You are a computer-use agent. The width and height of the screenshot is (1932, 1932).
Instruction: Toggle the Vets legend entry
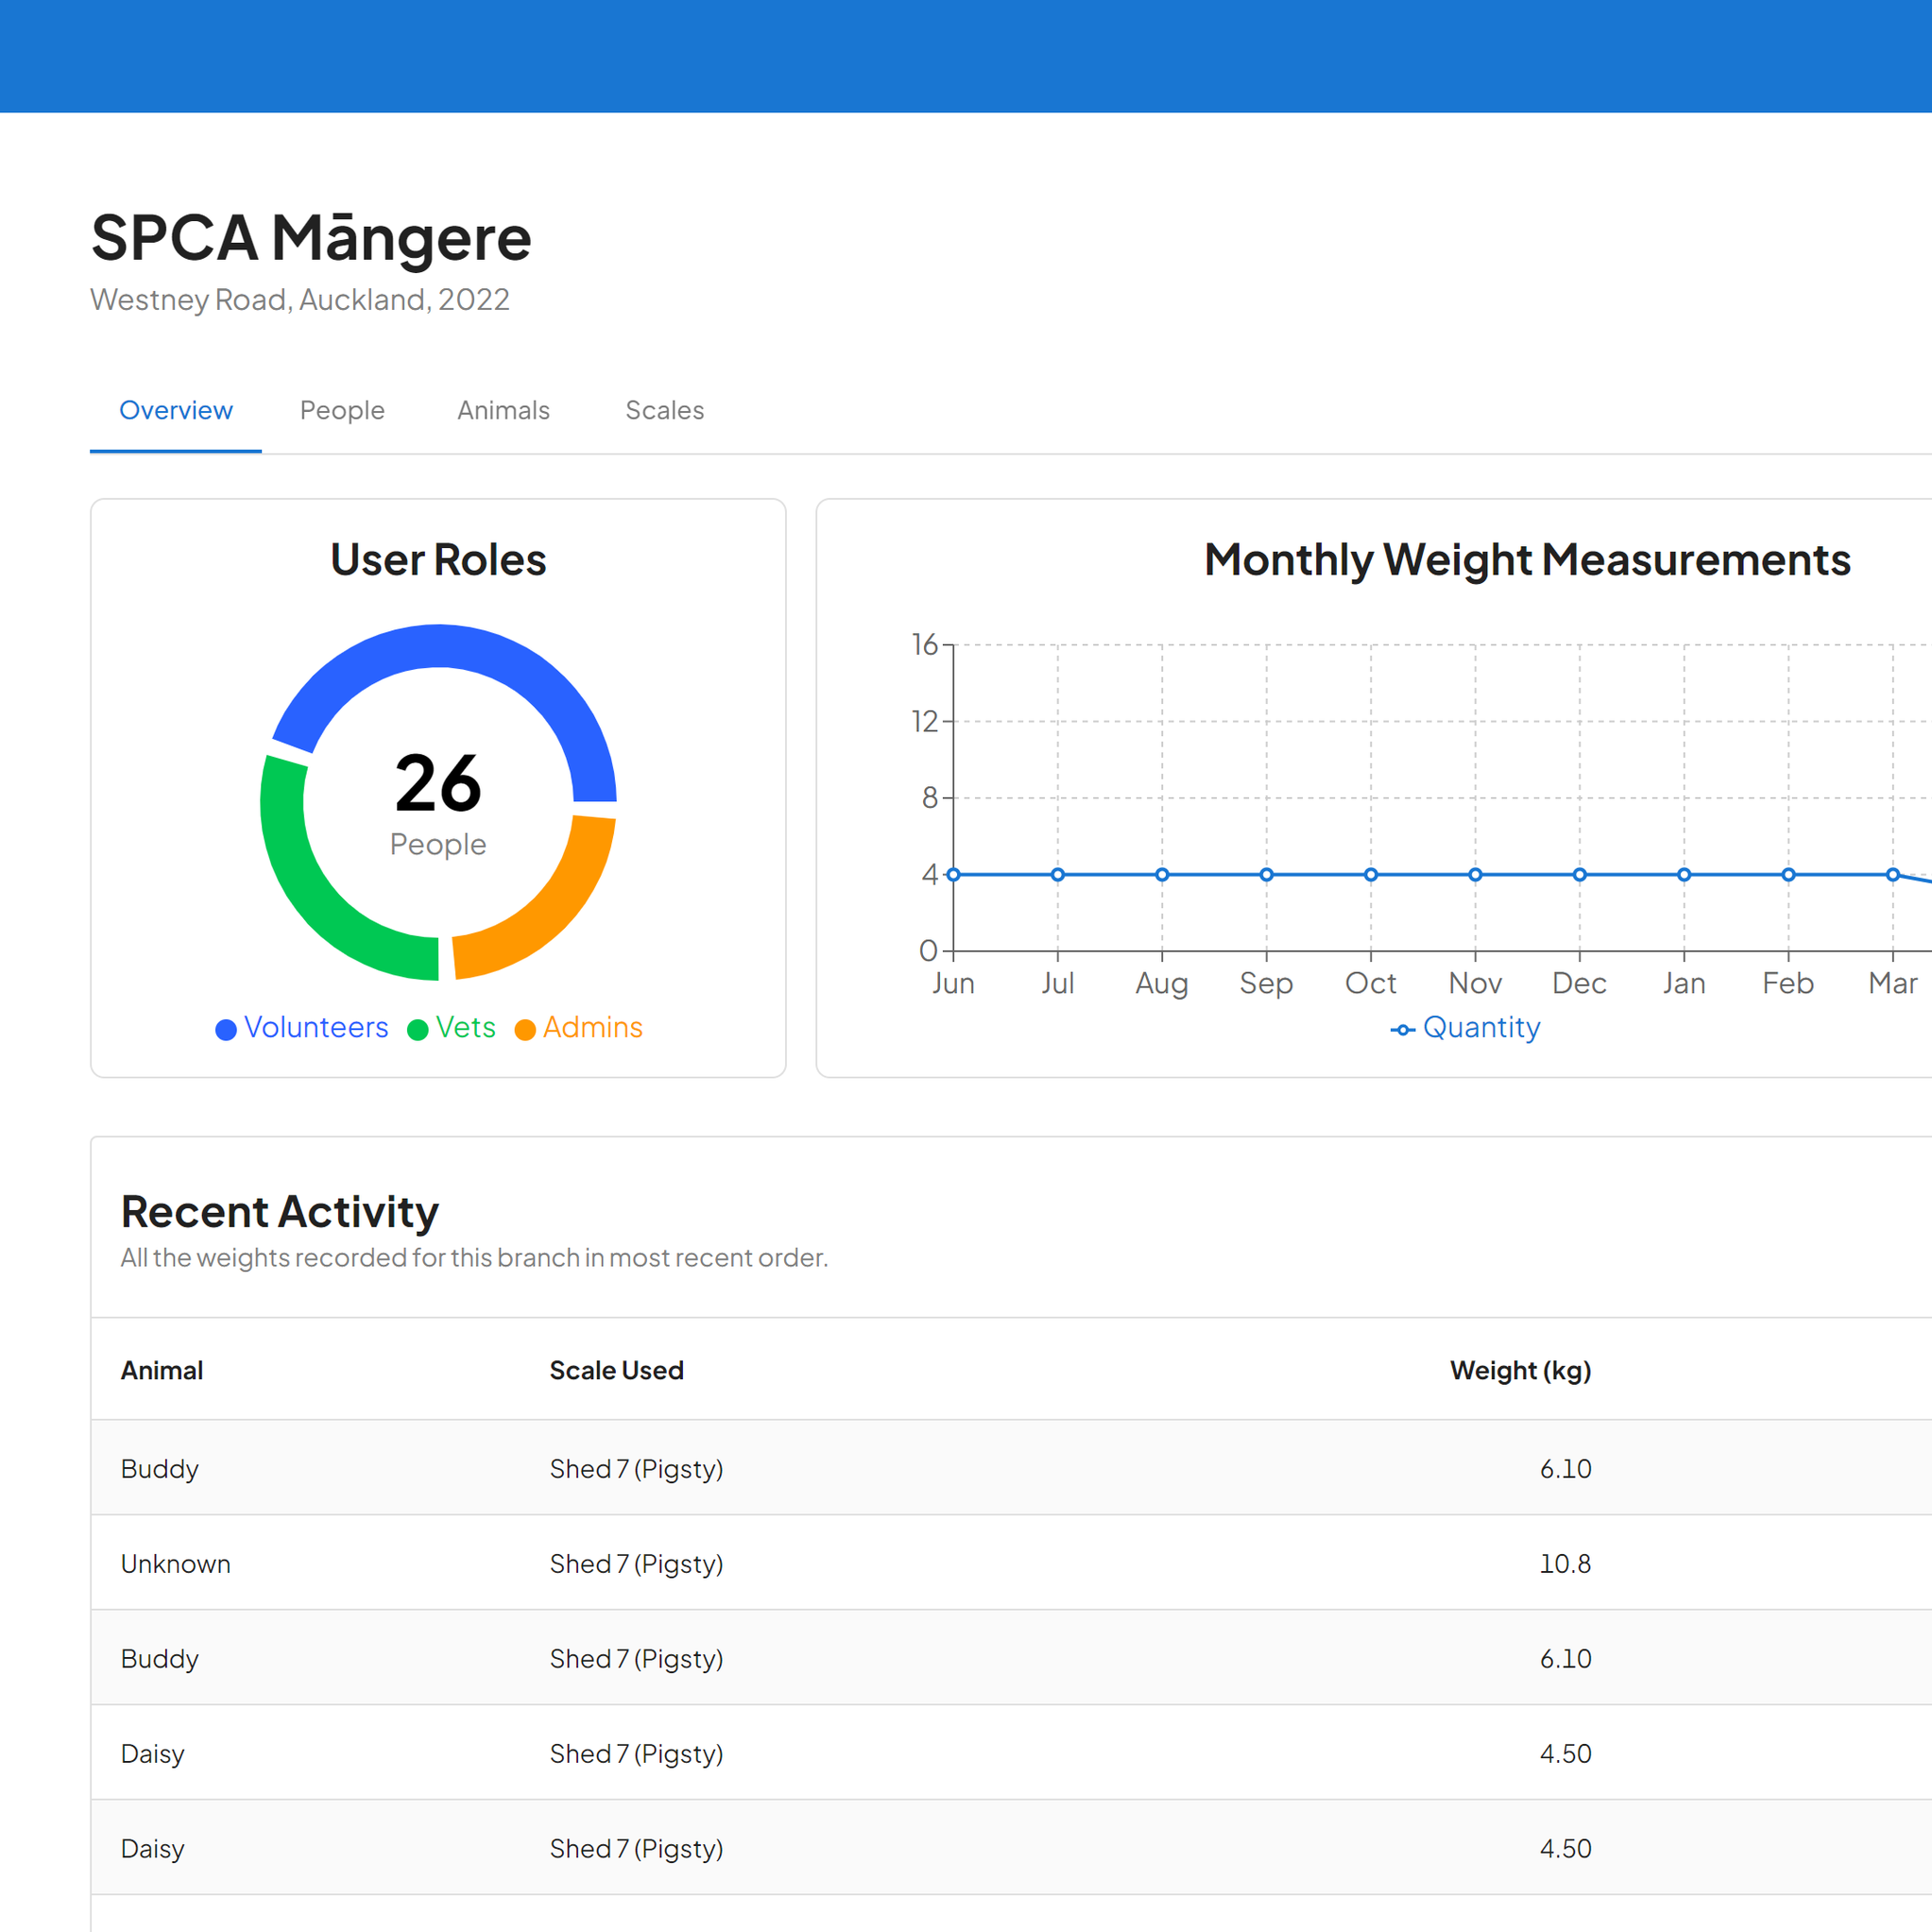(451, 1027)
